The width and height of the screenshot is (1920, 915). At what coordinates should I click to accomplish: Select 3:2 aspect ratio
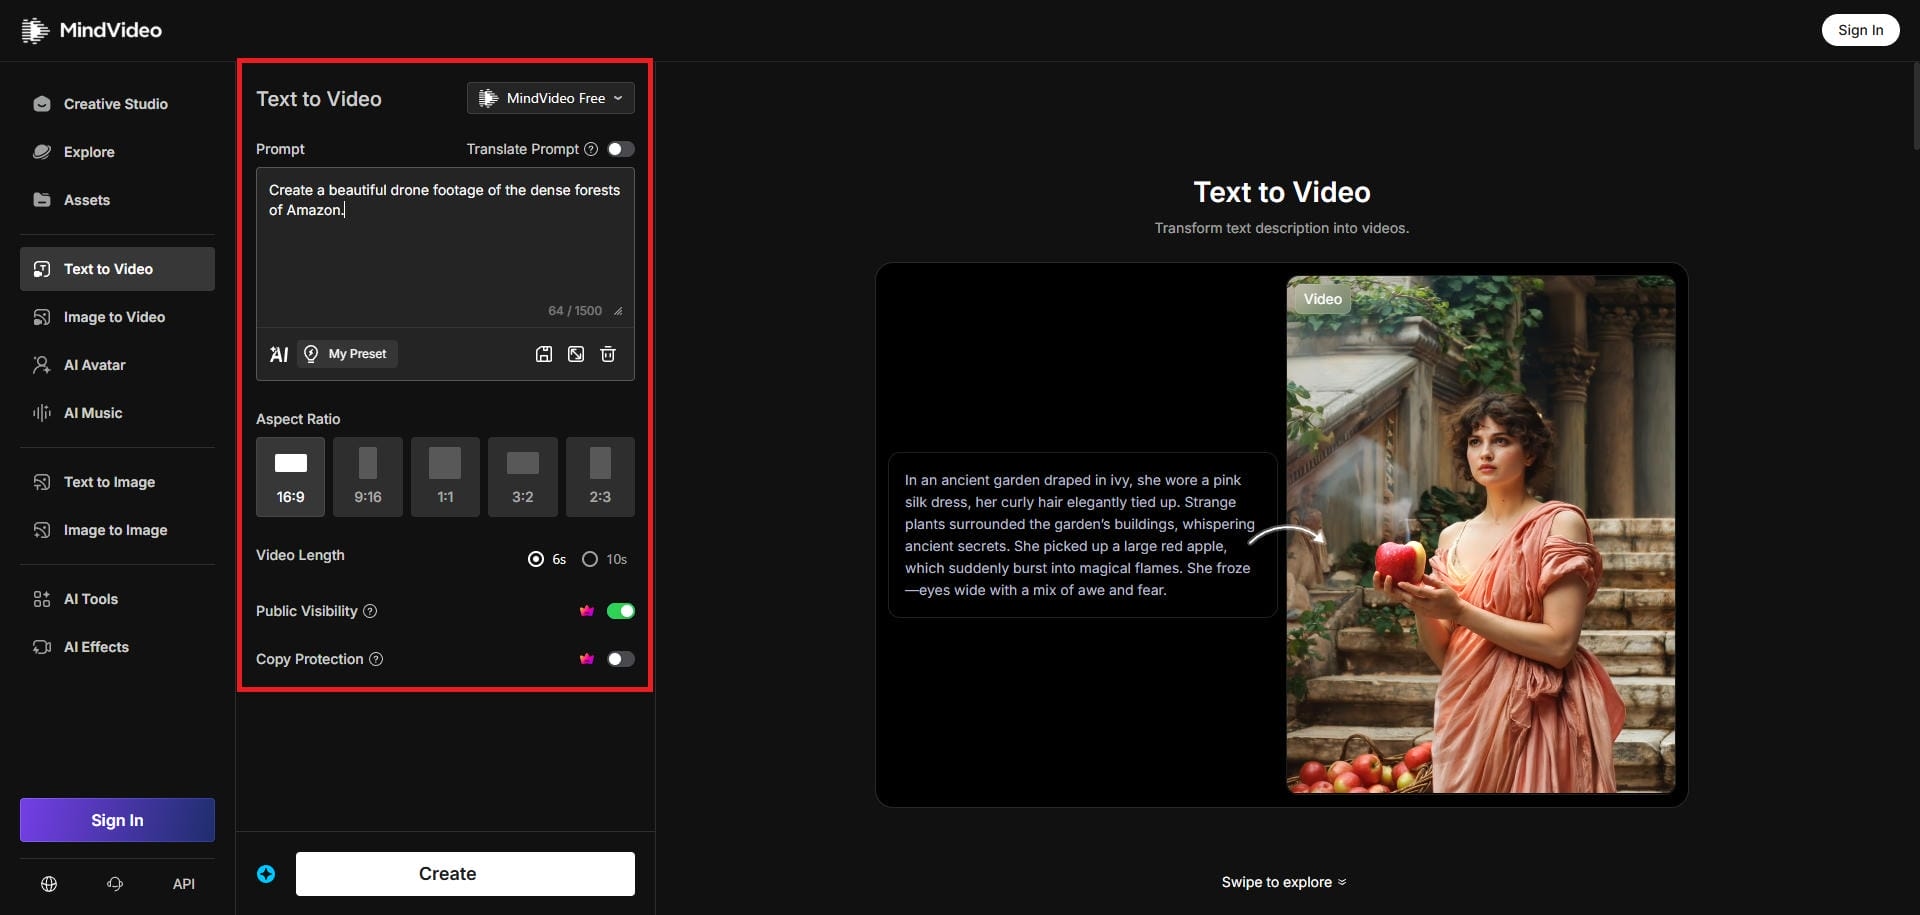tap(523, 477)
